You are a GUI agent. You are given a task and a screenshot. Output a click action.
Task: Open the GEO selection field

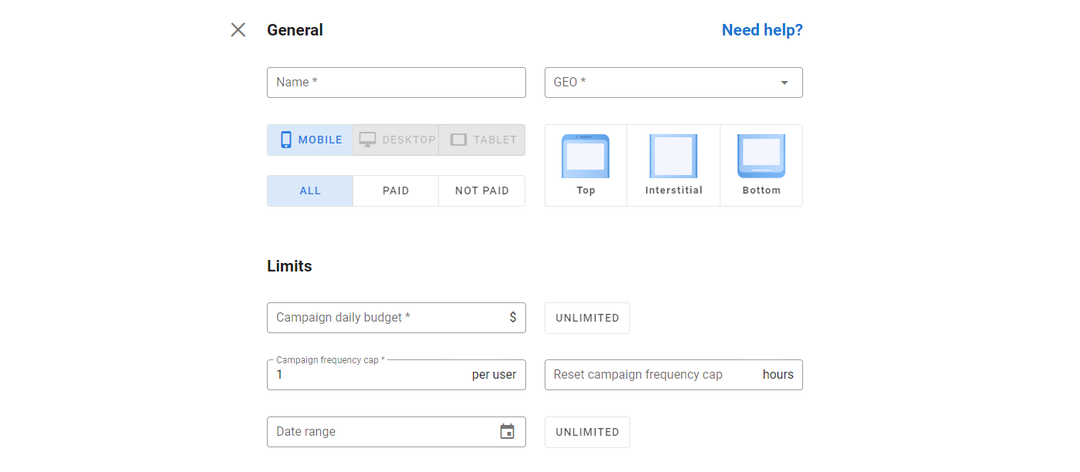[x=660, y=83]
